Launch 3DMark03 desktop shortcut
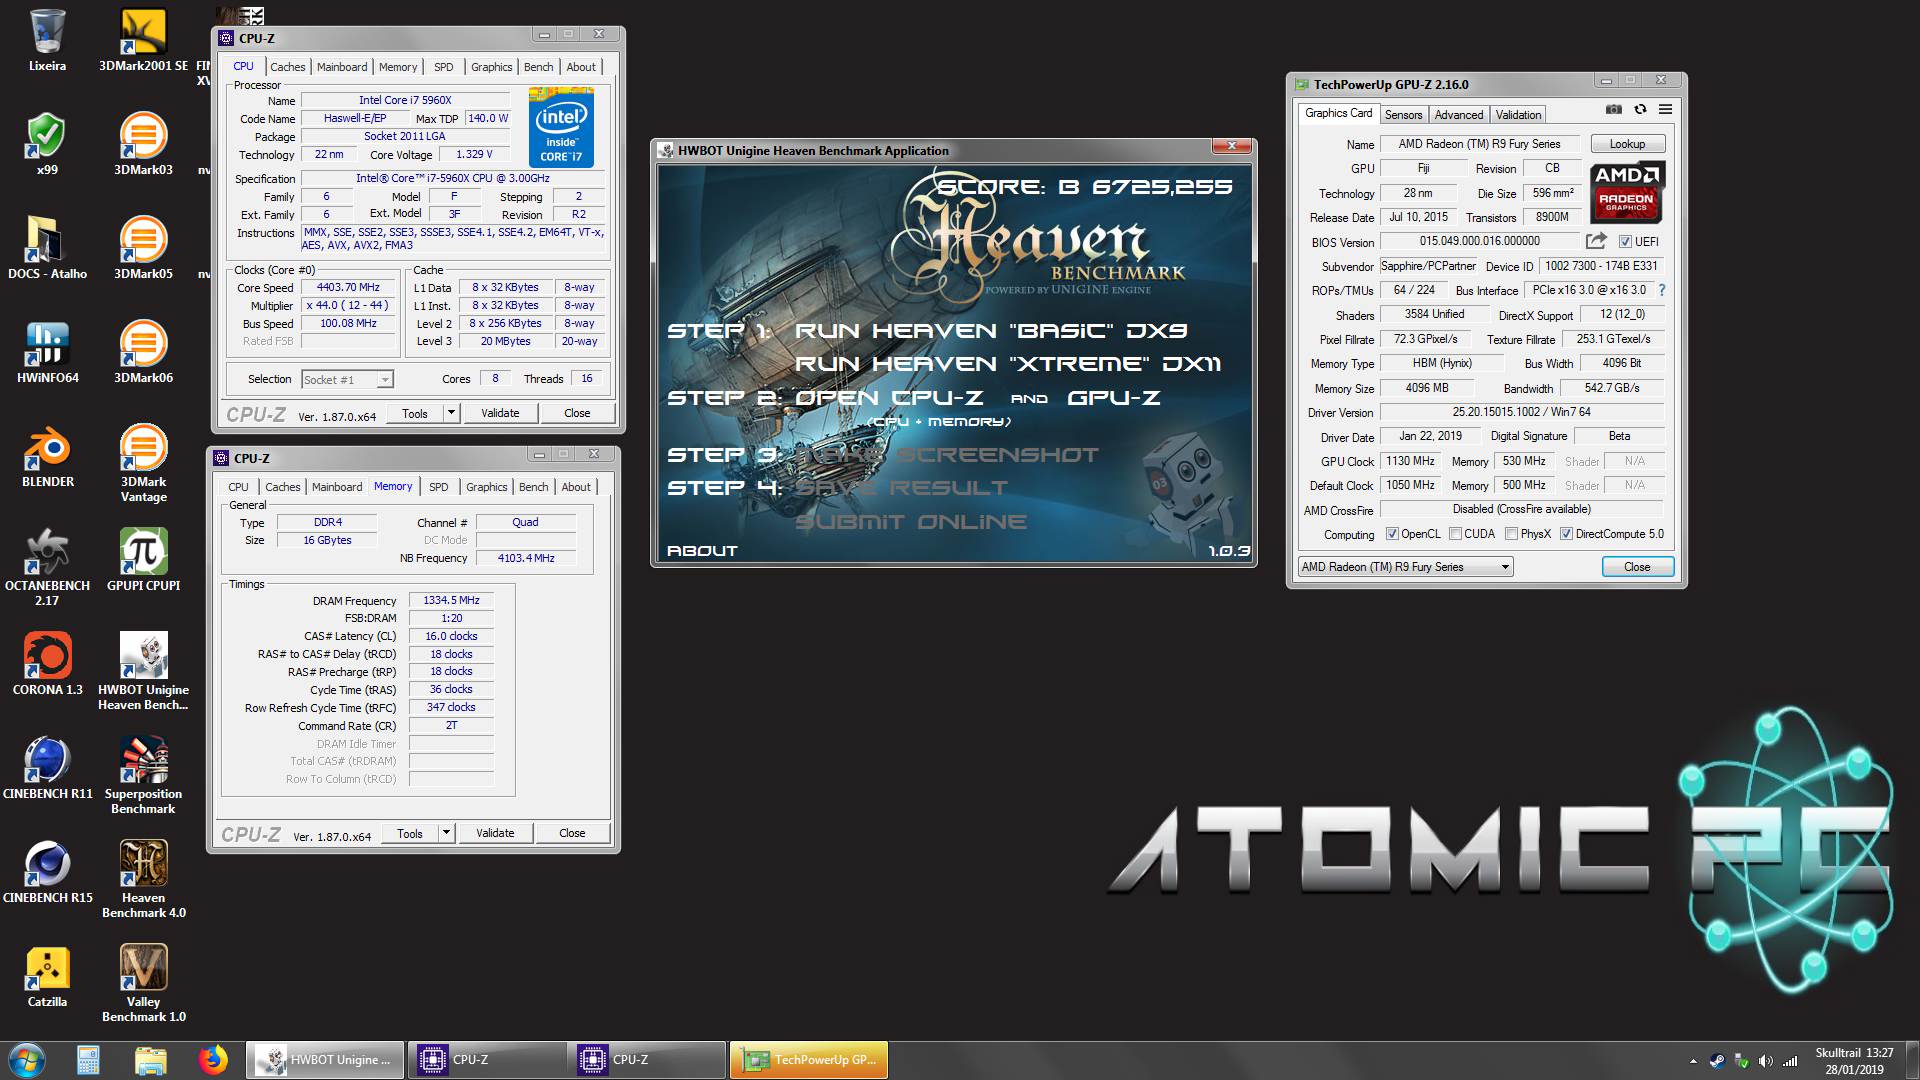Screen dimensions: 1920x1080 pyautogui.click(x=143, y=144)
